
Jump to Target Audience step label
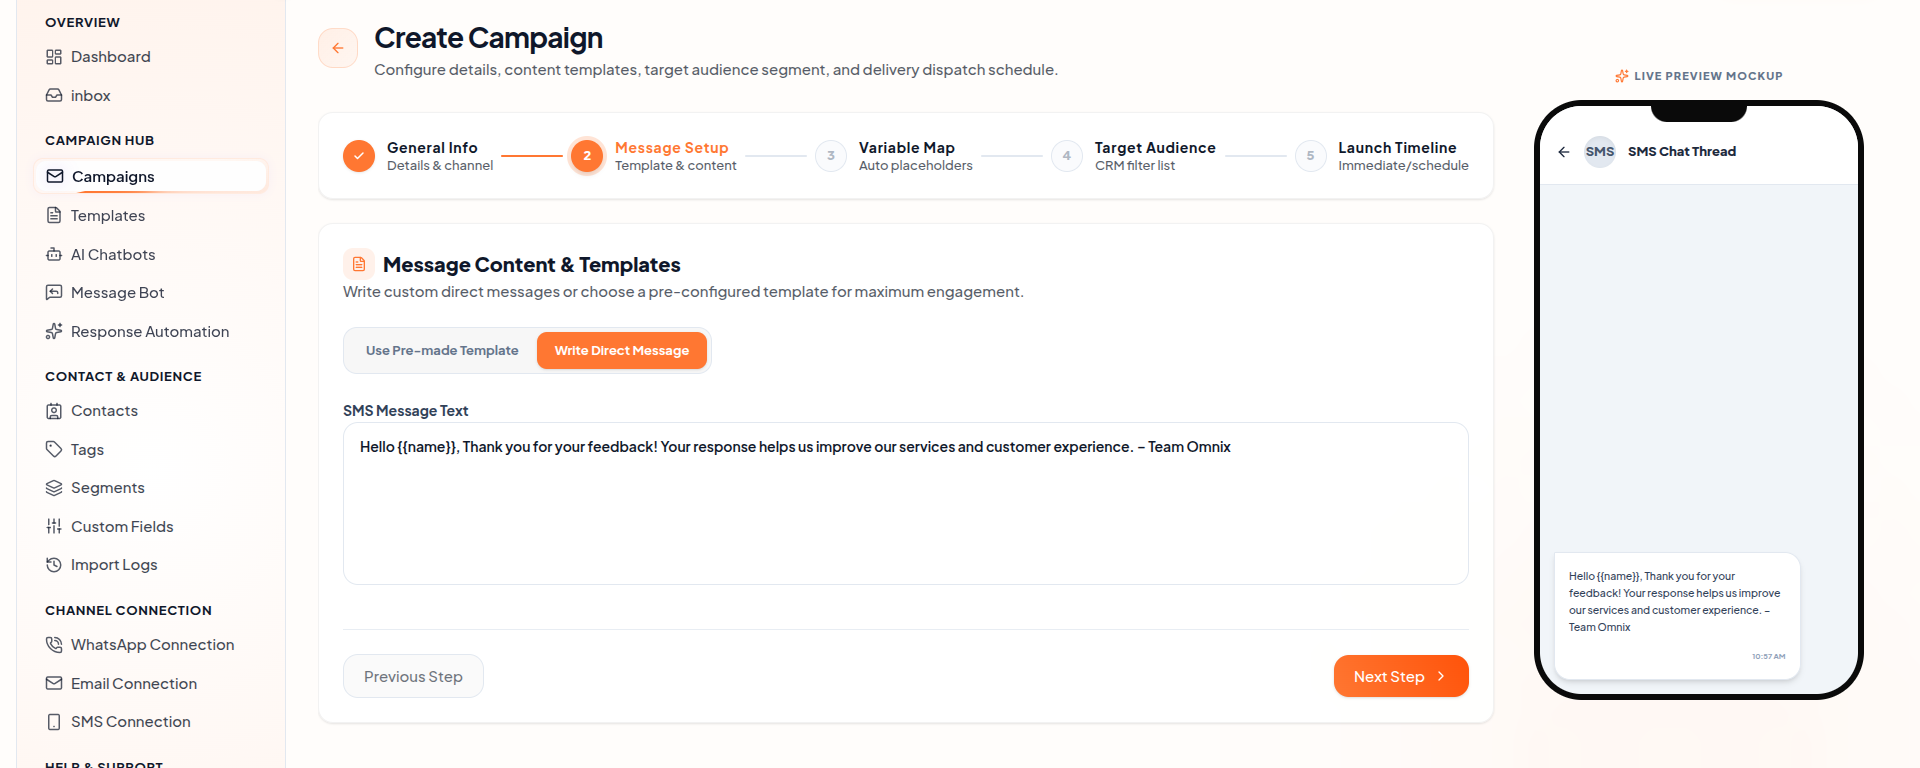coord(1155,148)
